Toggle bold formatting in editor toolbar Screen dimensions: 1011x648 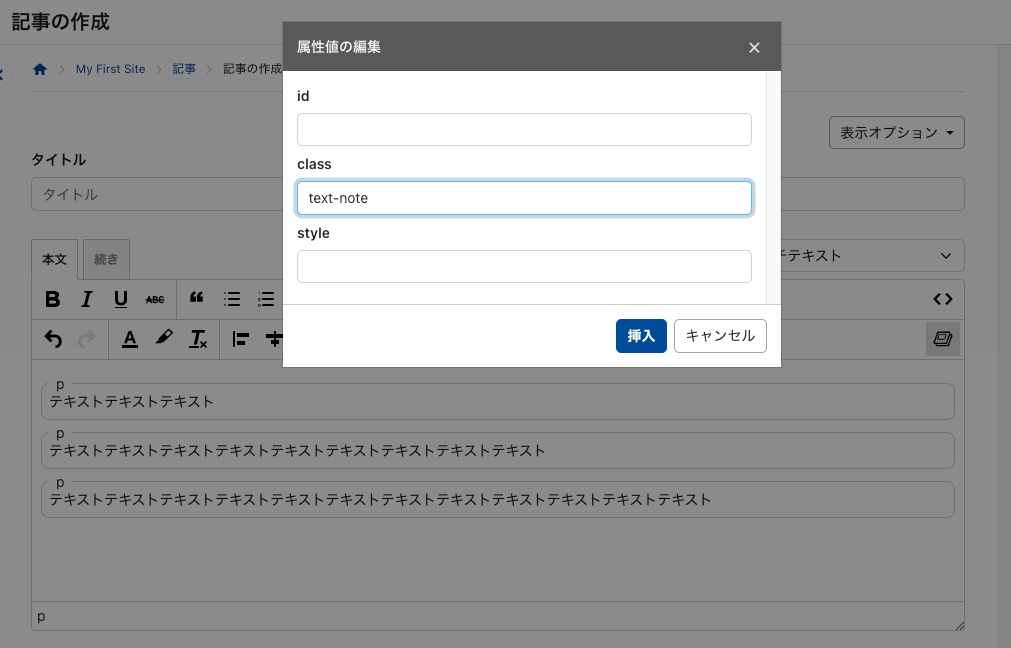52,299
